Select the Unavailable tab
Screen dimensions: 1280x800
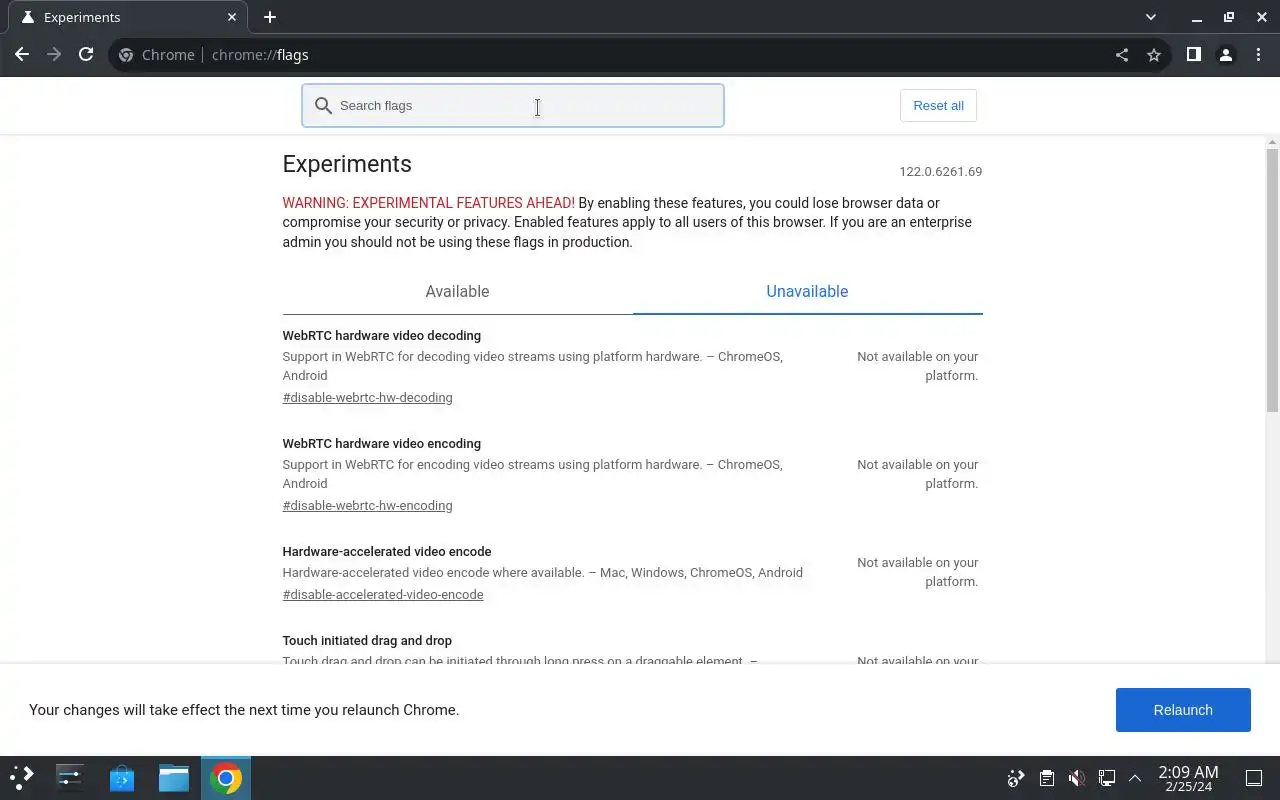[x=807, y=292]
